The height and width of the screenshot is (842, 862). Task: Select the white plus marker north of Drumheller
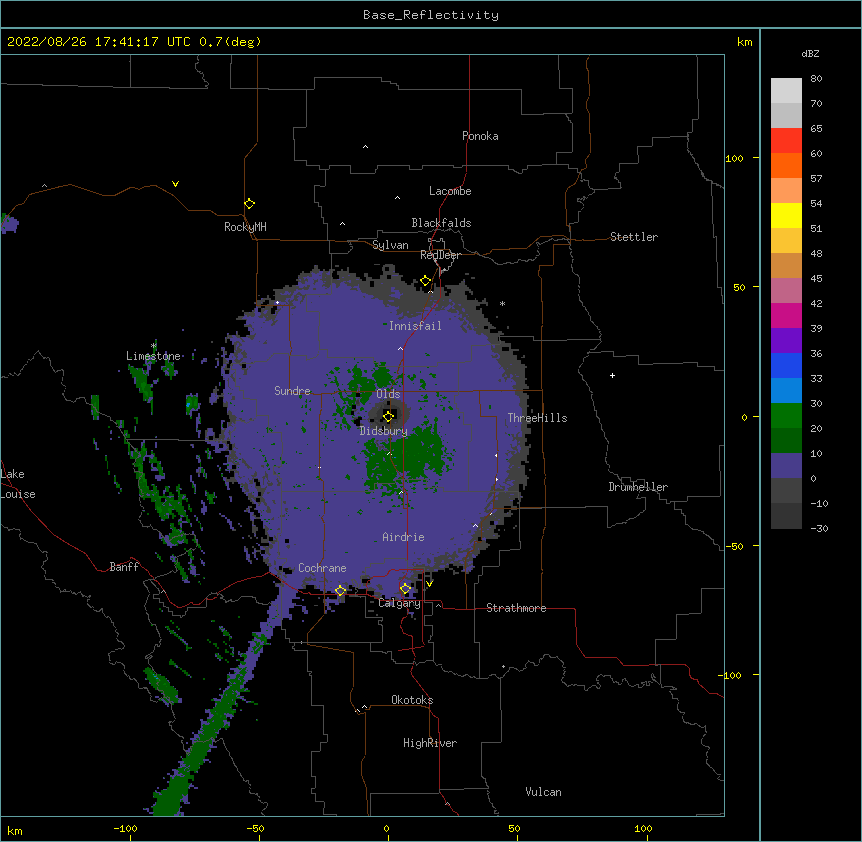pyautogui.click(x=612, y=375)
